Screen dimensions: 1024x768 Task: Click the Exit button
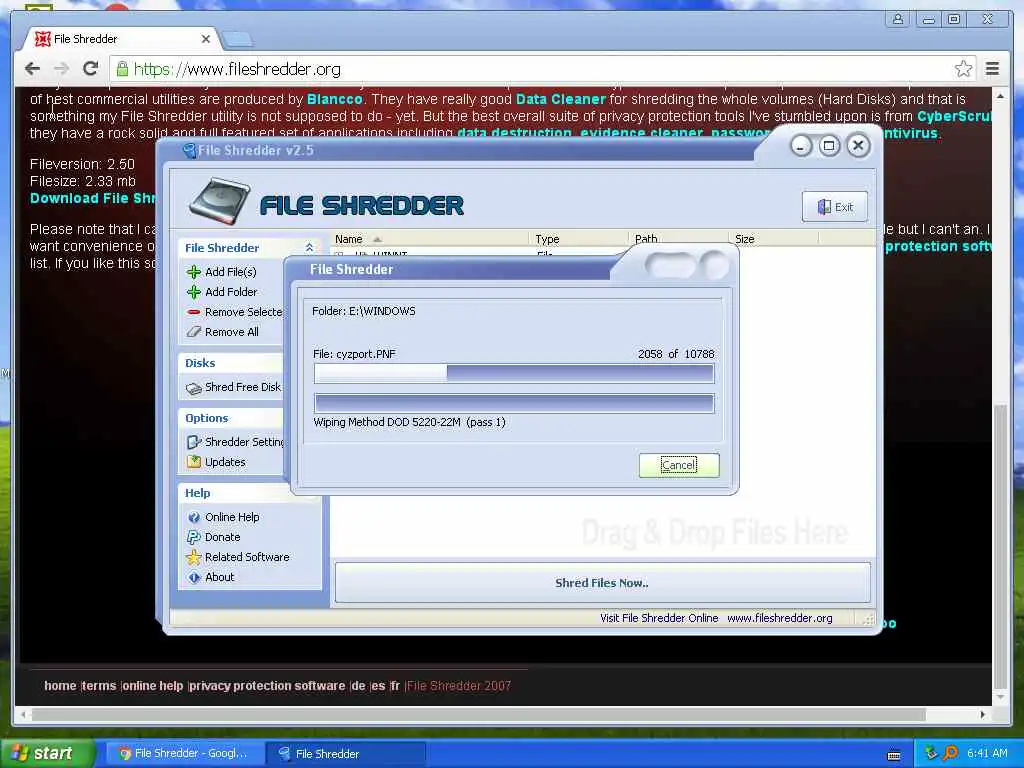point(835,206)
